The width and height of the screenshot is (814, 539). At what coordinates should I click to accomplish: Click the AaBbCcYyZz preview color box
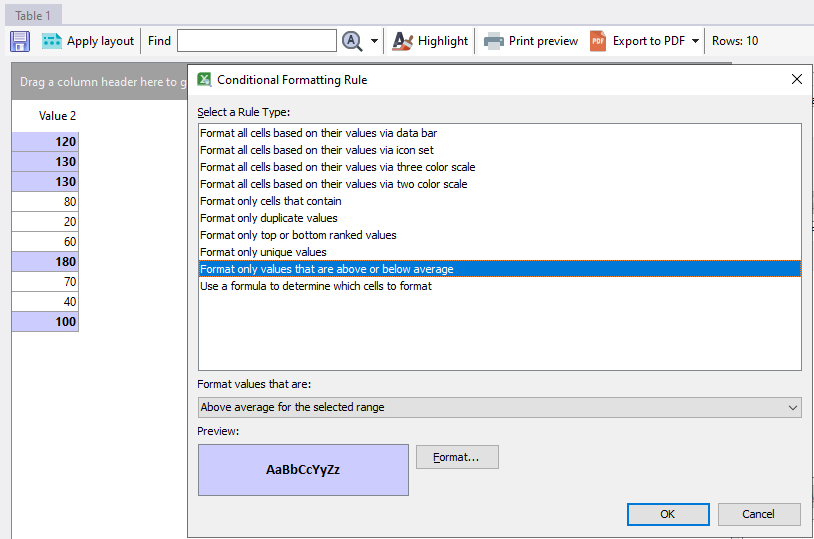tap(303, 470)
